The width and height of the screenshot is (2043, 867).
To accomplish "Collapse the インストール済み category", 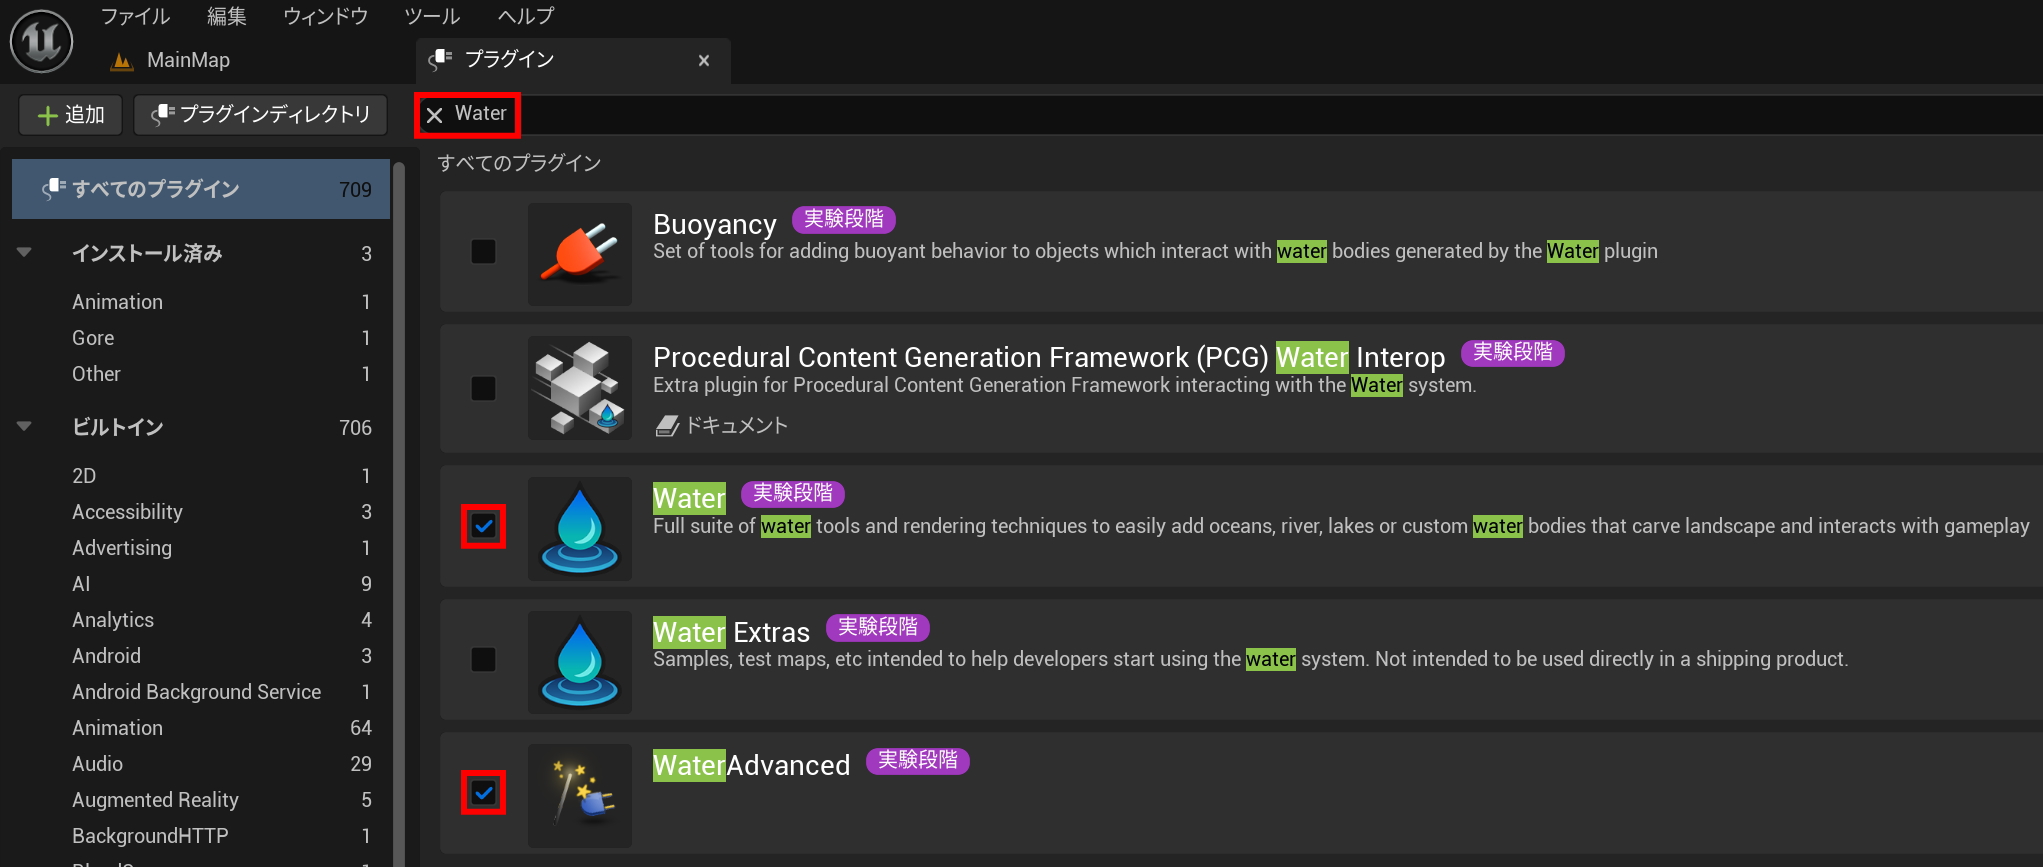I will coord(25,253).
